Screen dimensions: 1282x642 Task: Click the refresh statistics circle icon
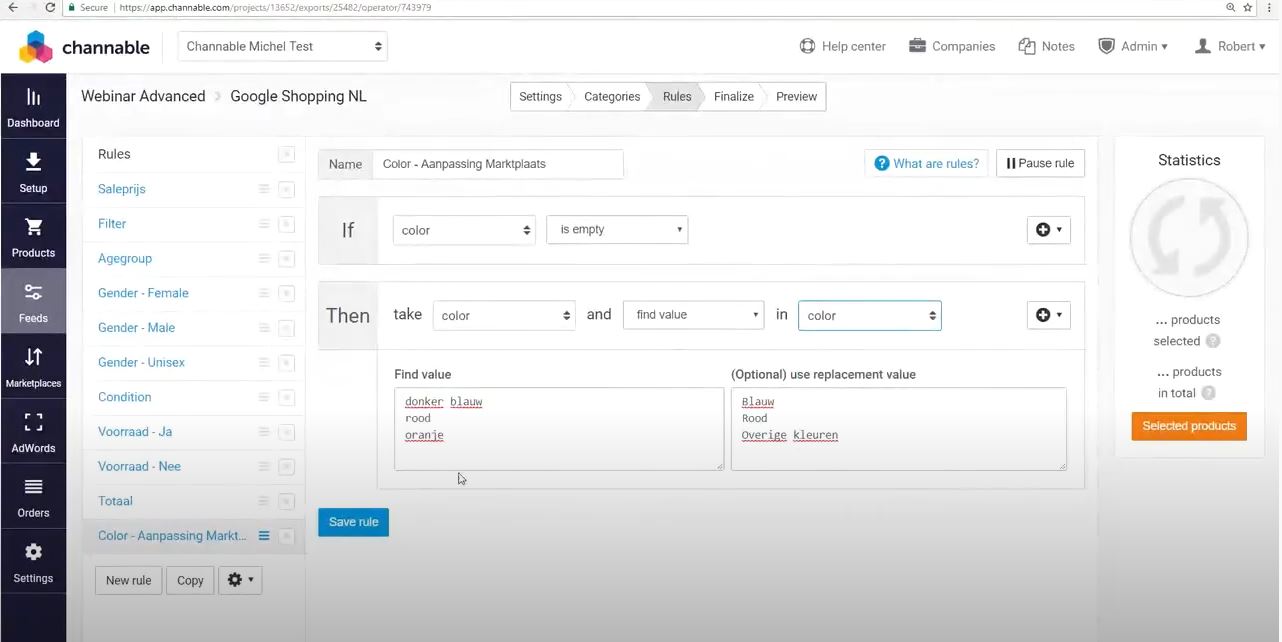click(x=1188, y=238)
